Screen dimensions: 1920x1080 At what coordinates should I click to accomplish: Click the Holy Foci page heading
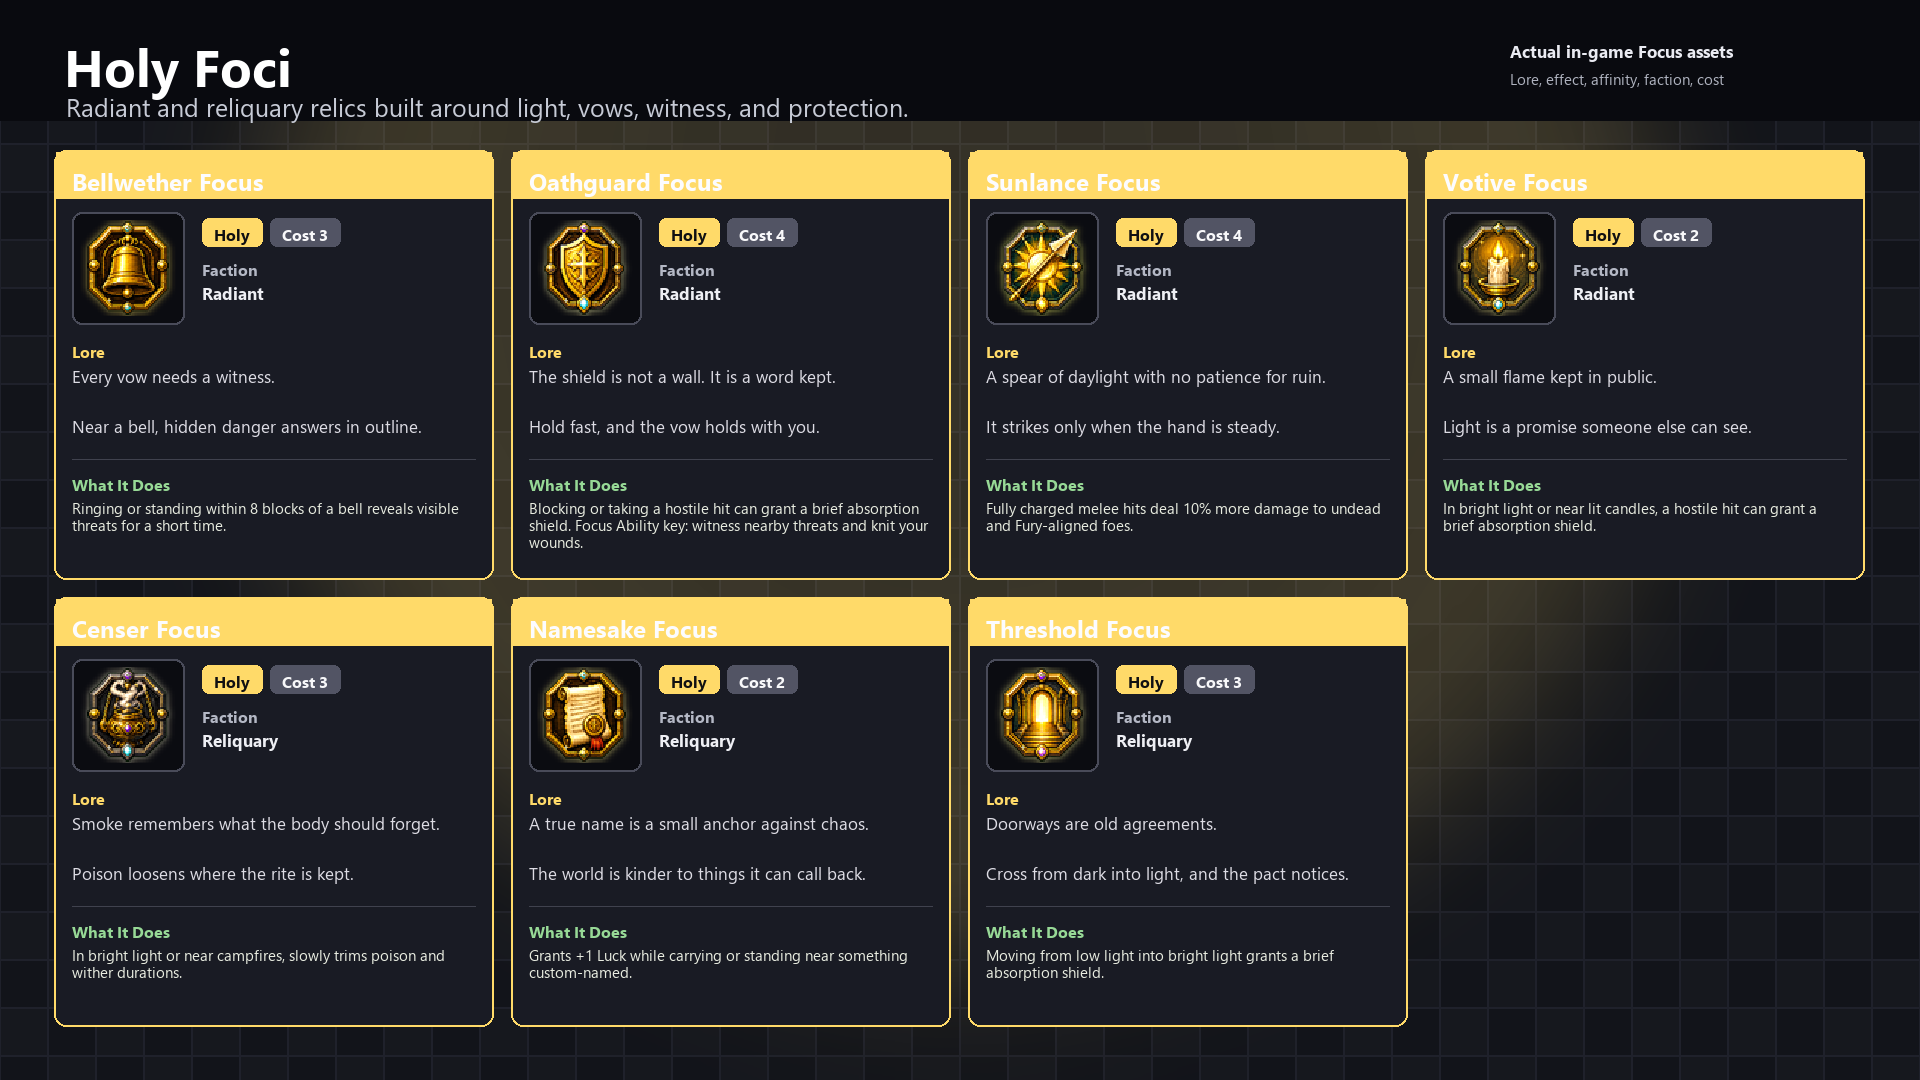pyautogui.click(x=178, y=69)
